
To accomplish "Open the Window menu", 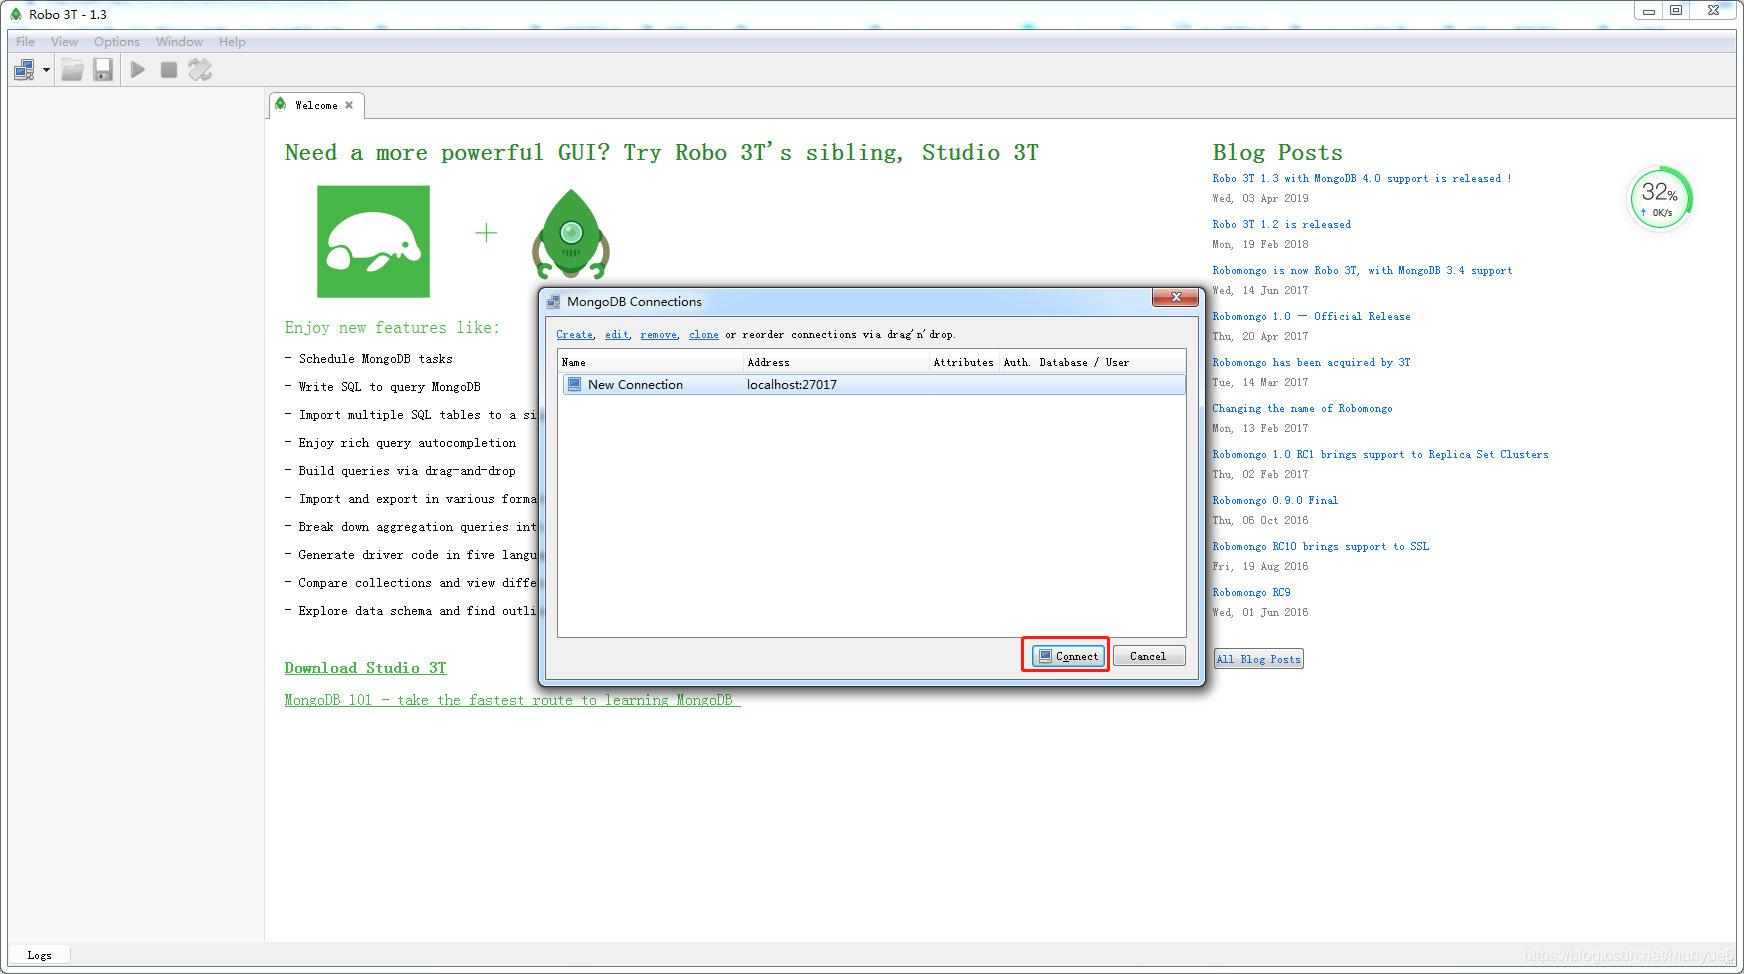I will coord(179,42).
